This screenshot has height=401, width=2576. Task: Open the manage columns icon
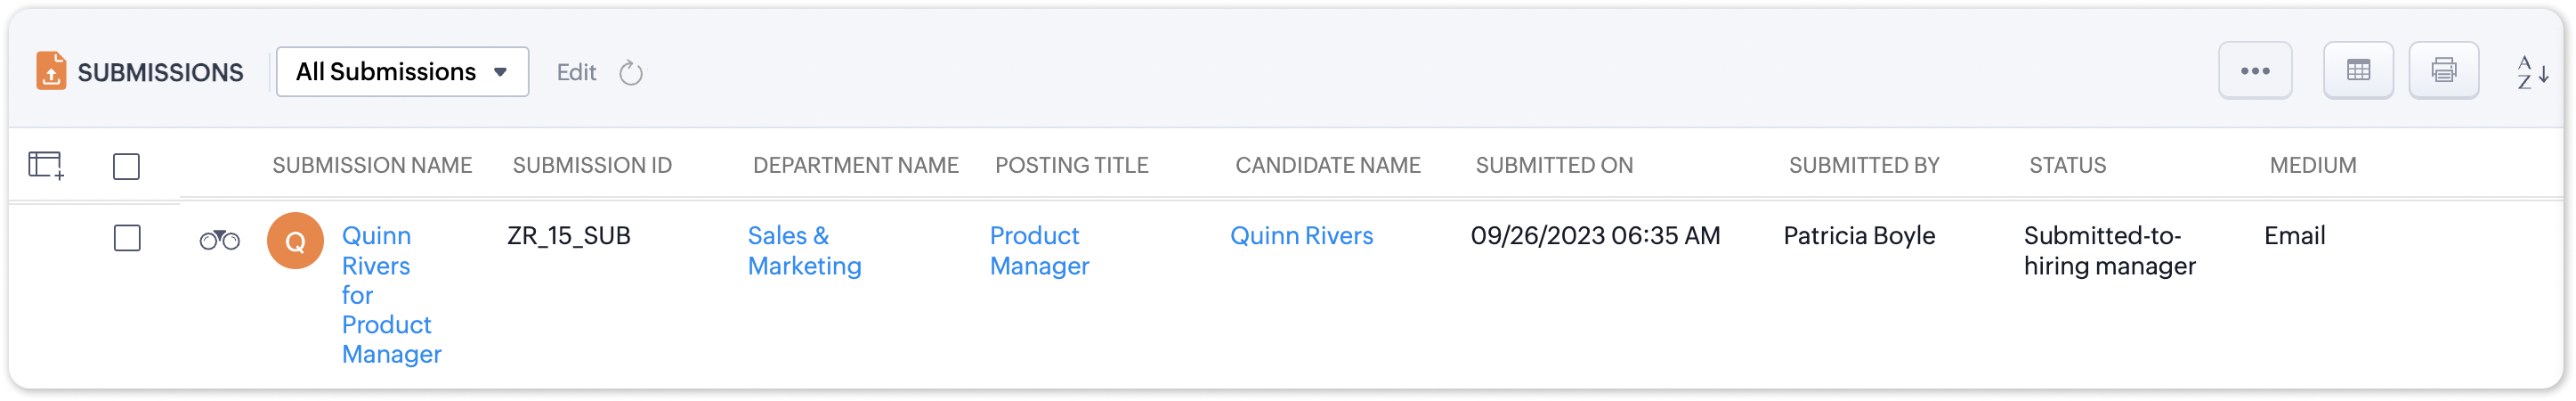pos(45,165)
